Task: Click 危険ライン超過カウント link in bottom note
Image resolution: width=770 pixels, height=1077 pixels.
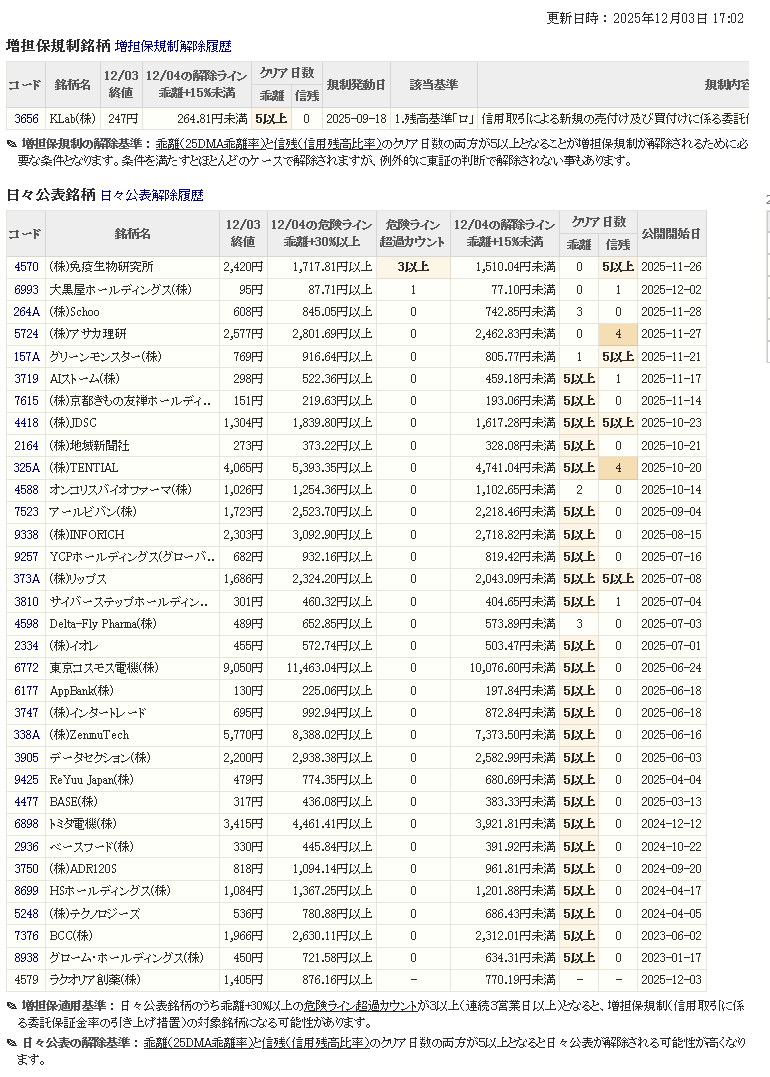Action: click(361, 1006)
